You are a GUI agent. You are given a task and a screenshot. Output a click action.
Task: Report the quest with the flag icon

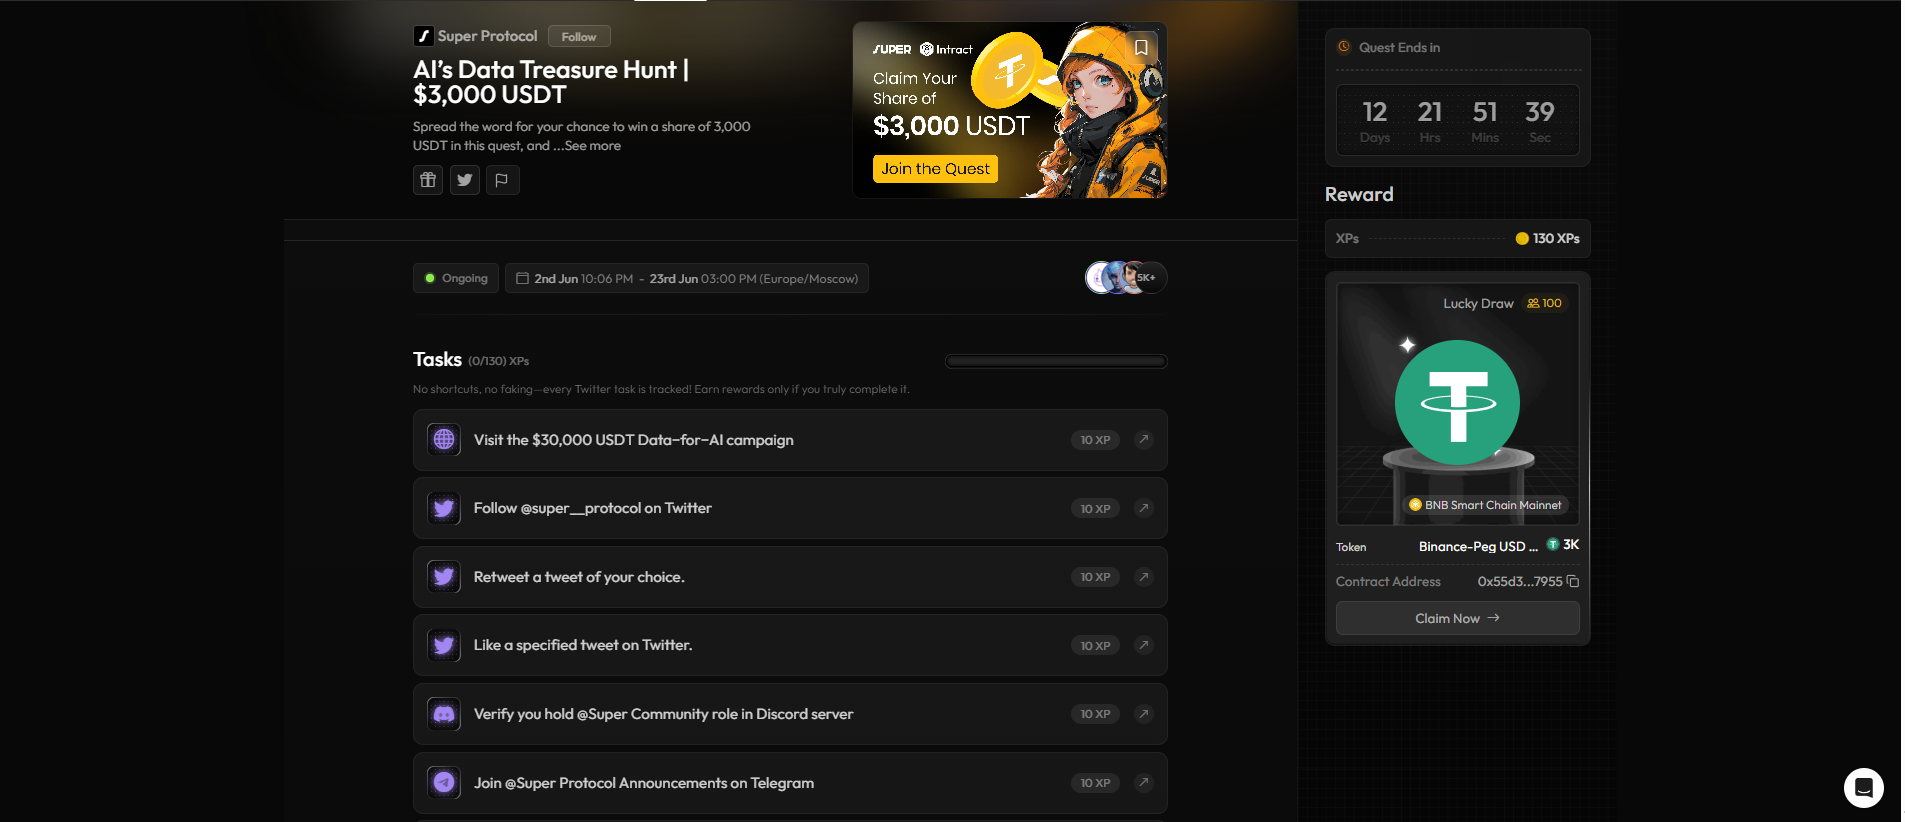pyautogui.click(x=502, y=180)
